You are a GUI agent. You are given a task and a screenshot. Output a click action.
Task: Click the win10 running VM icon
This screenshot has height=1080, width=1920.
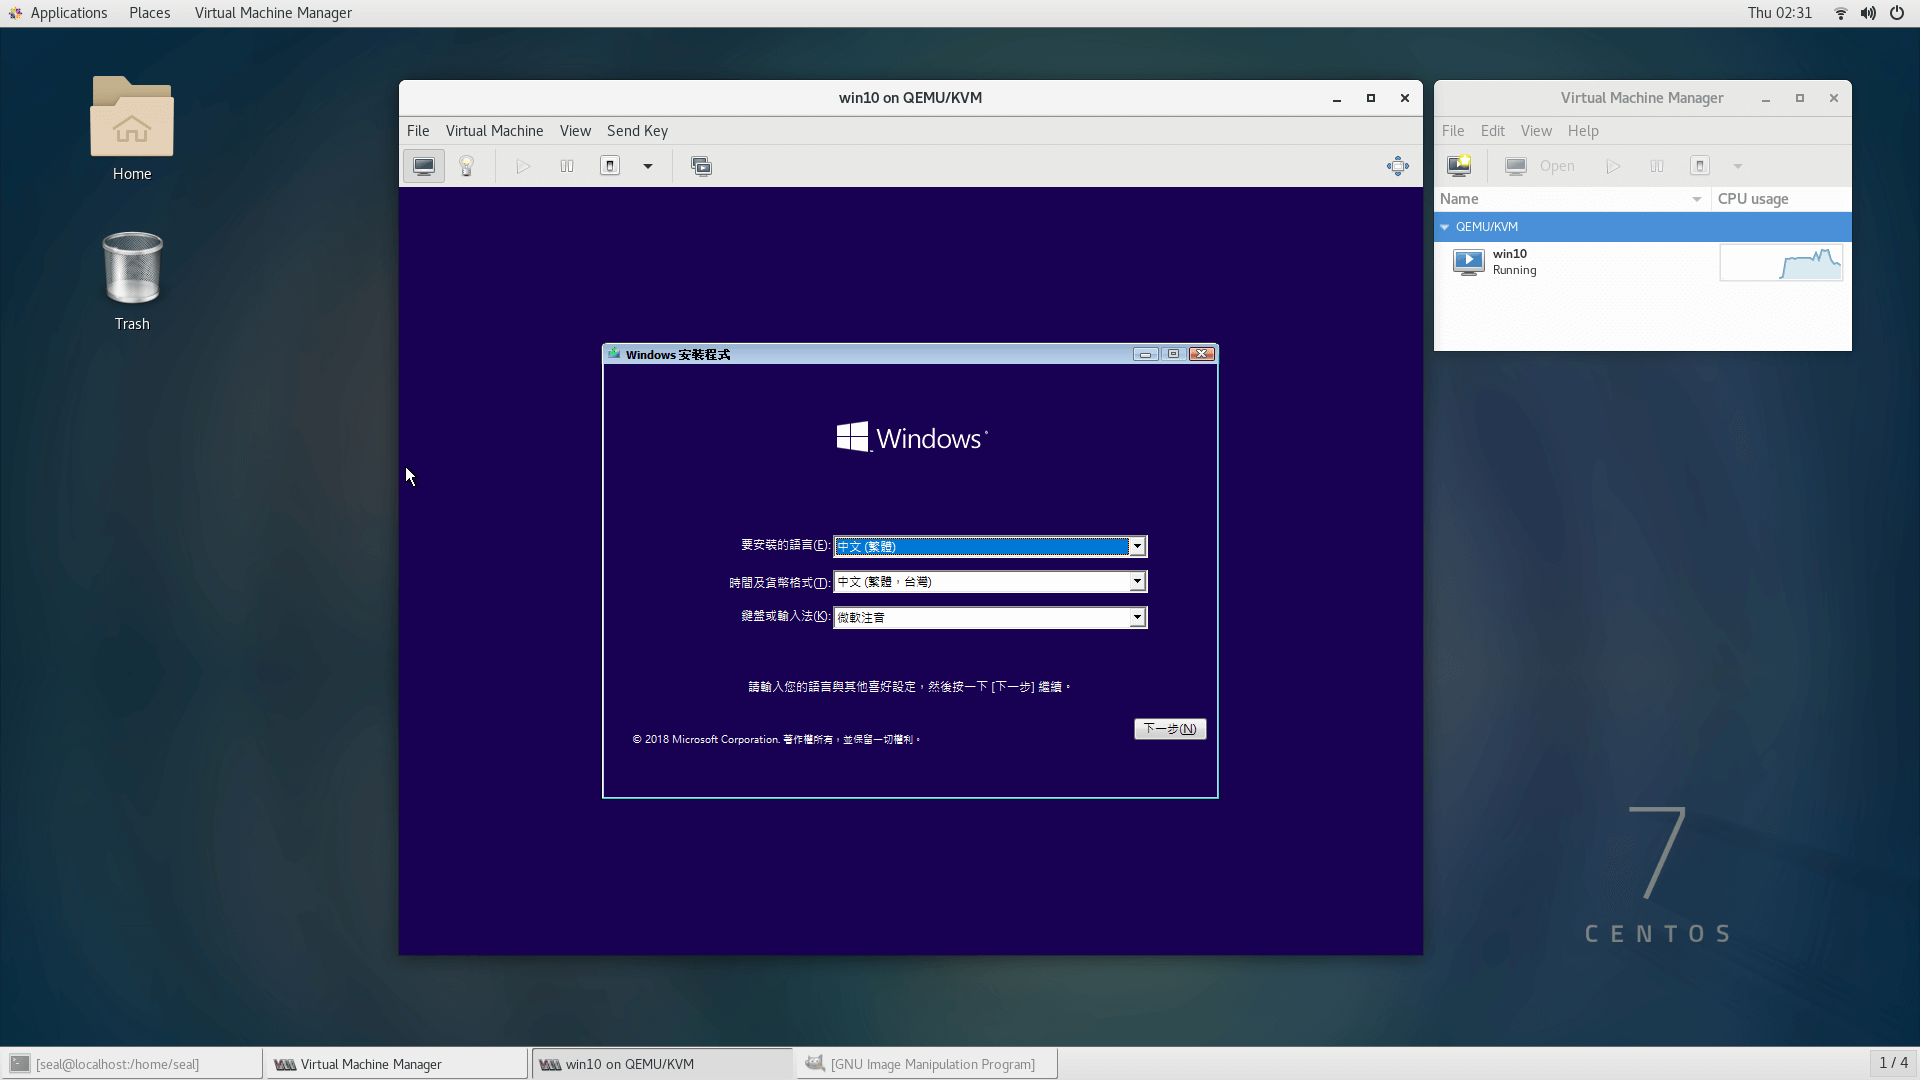(x=1469, y=261)
